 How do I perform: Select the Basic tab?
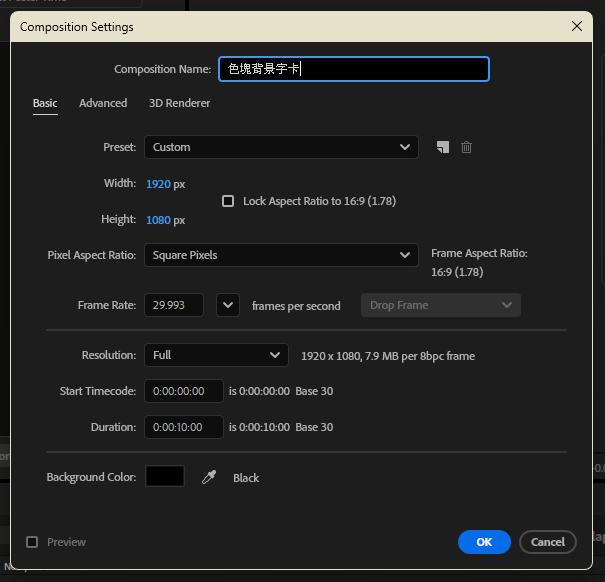coord(45,103)
